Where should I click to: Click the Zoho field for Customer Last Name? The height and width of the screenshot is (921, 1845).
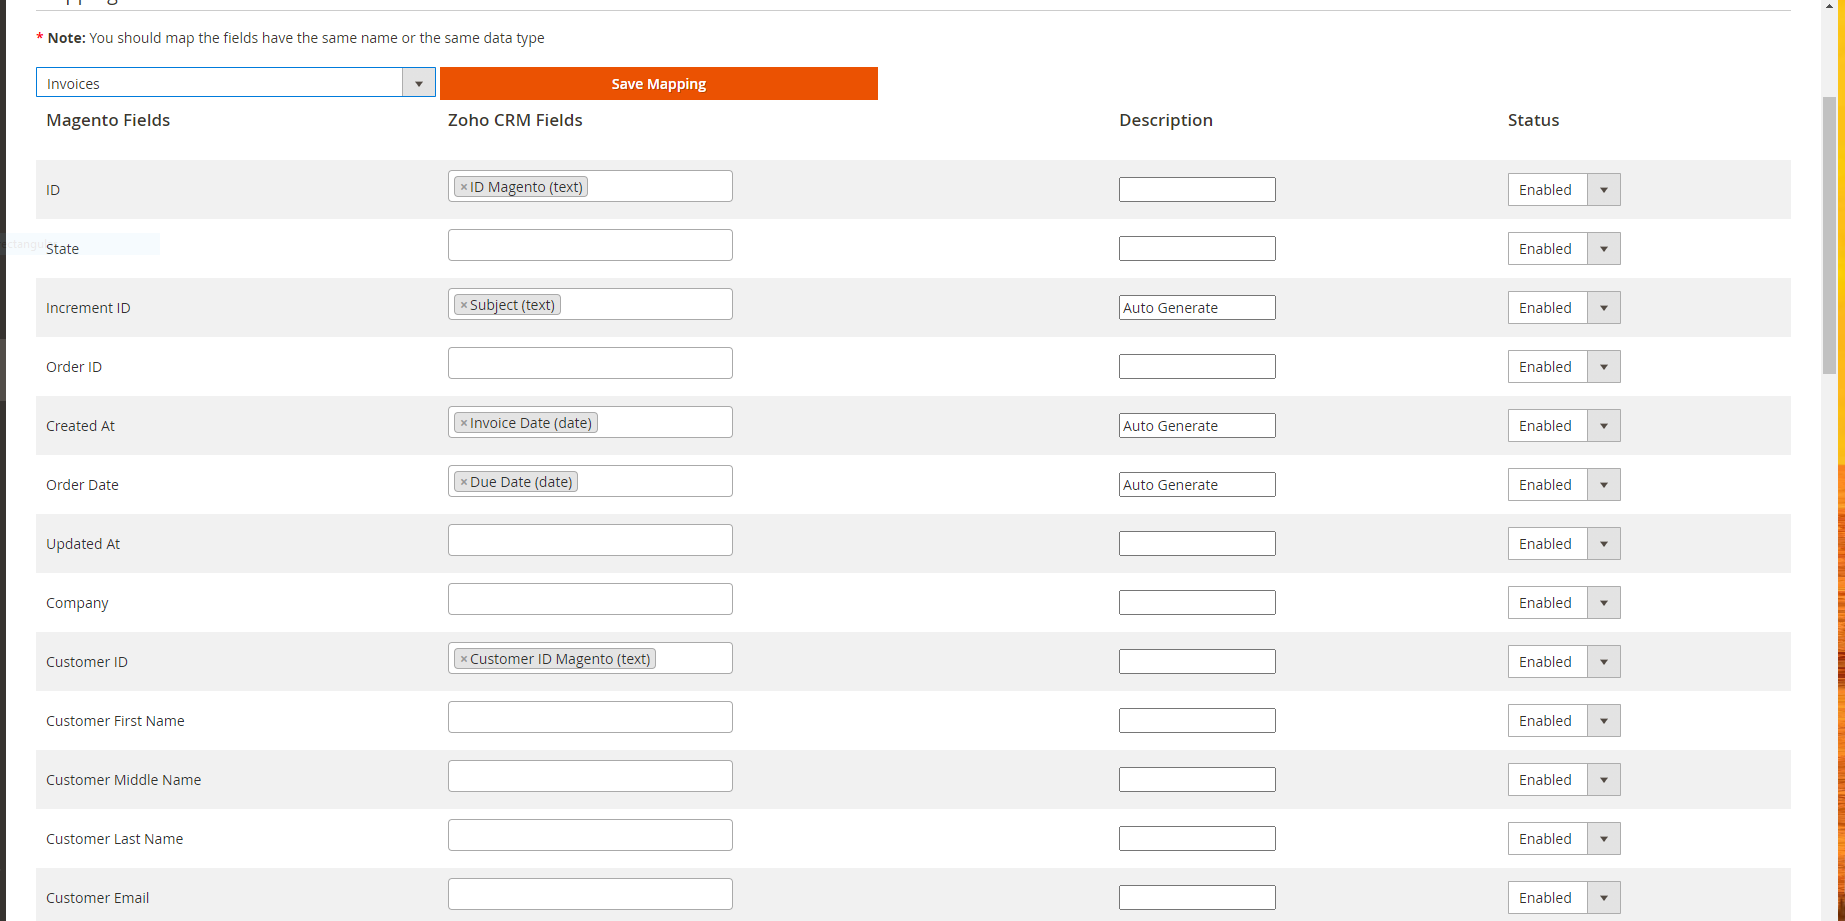point(590,834)
